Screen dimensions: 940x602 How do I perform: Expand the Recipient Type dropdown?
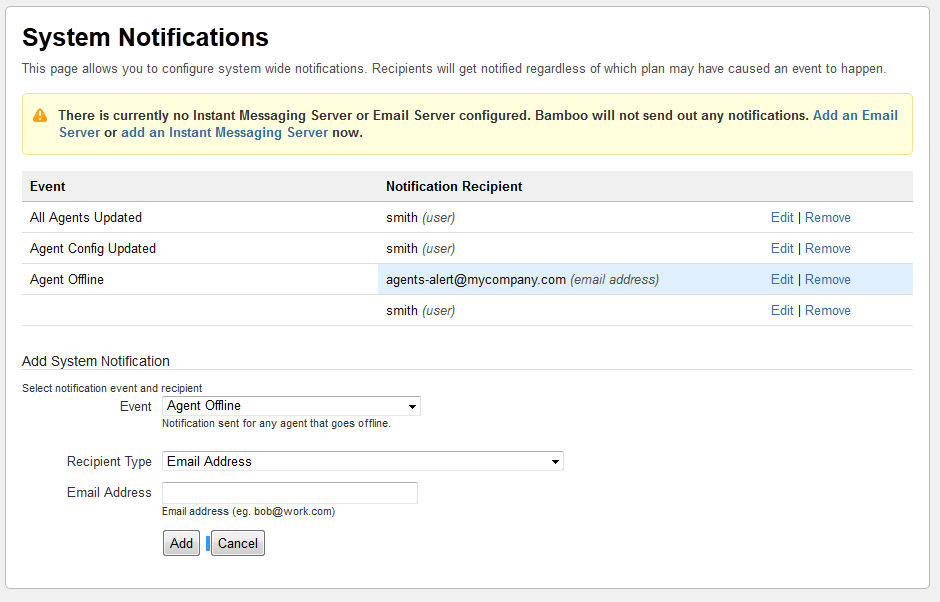(x=363, y=461)
